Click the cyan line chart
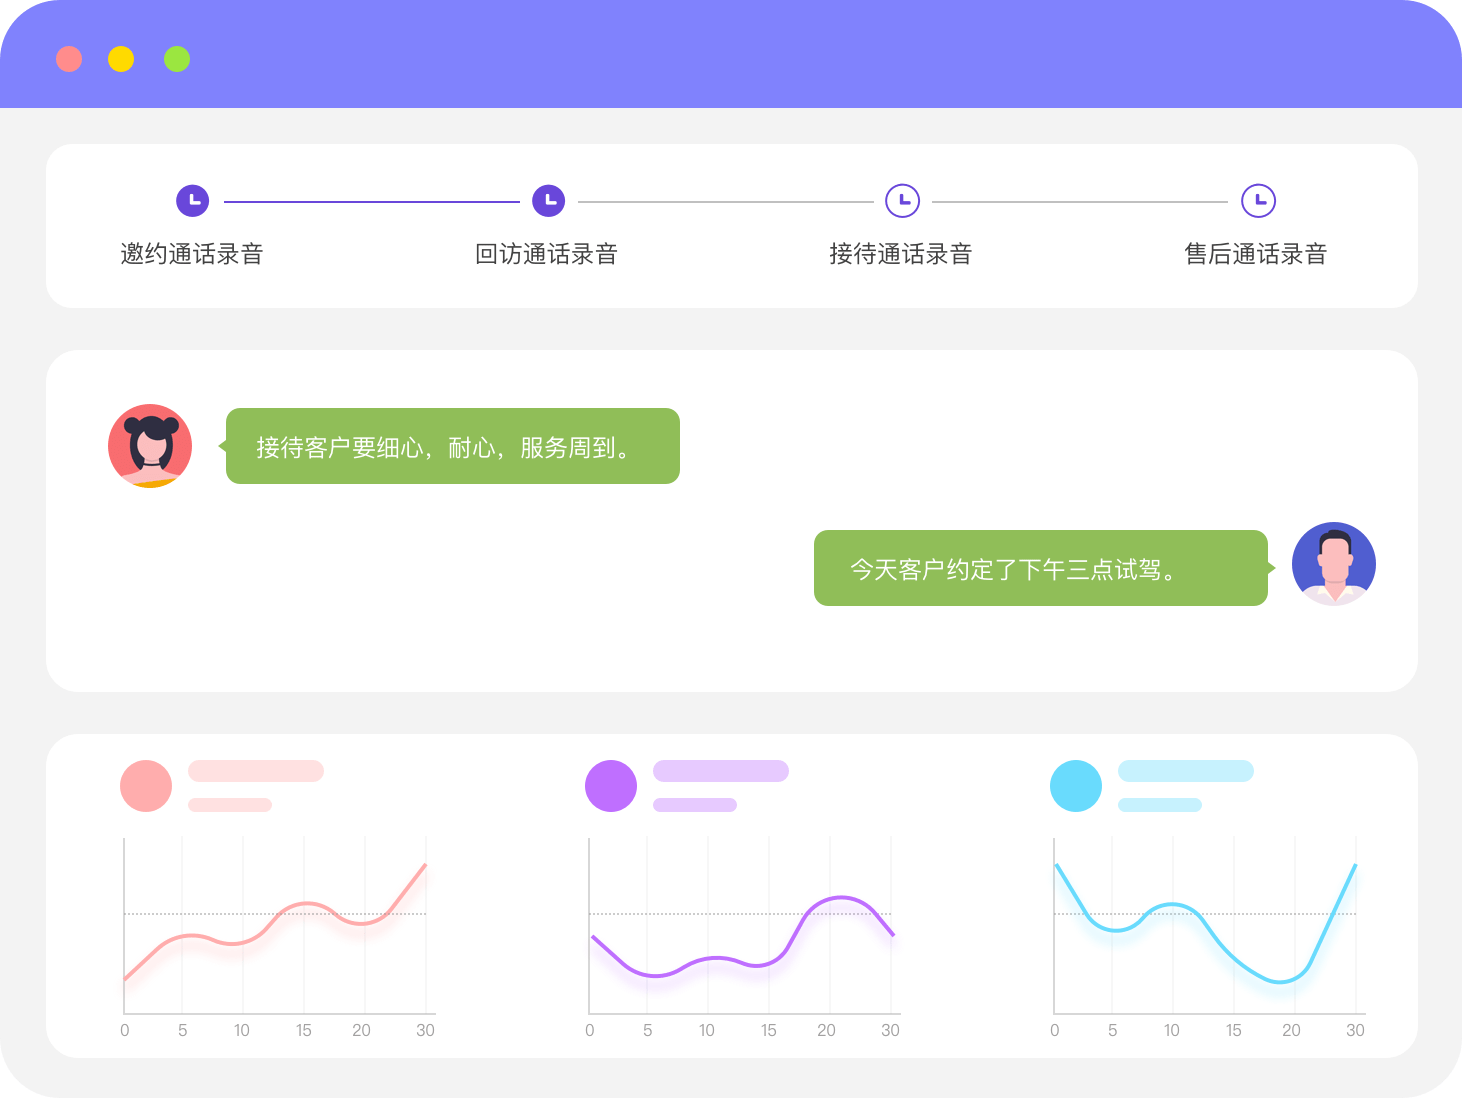1462x1098 pixels. [1207, 938]
